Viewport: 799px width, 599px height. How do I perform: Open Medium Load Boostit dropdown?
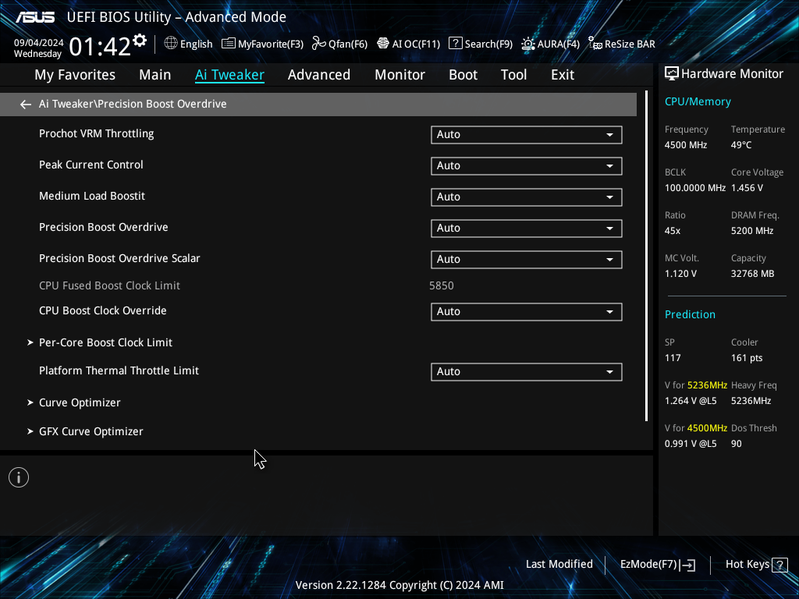click(526, 197)
